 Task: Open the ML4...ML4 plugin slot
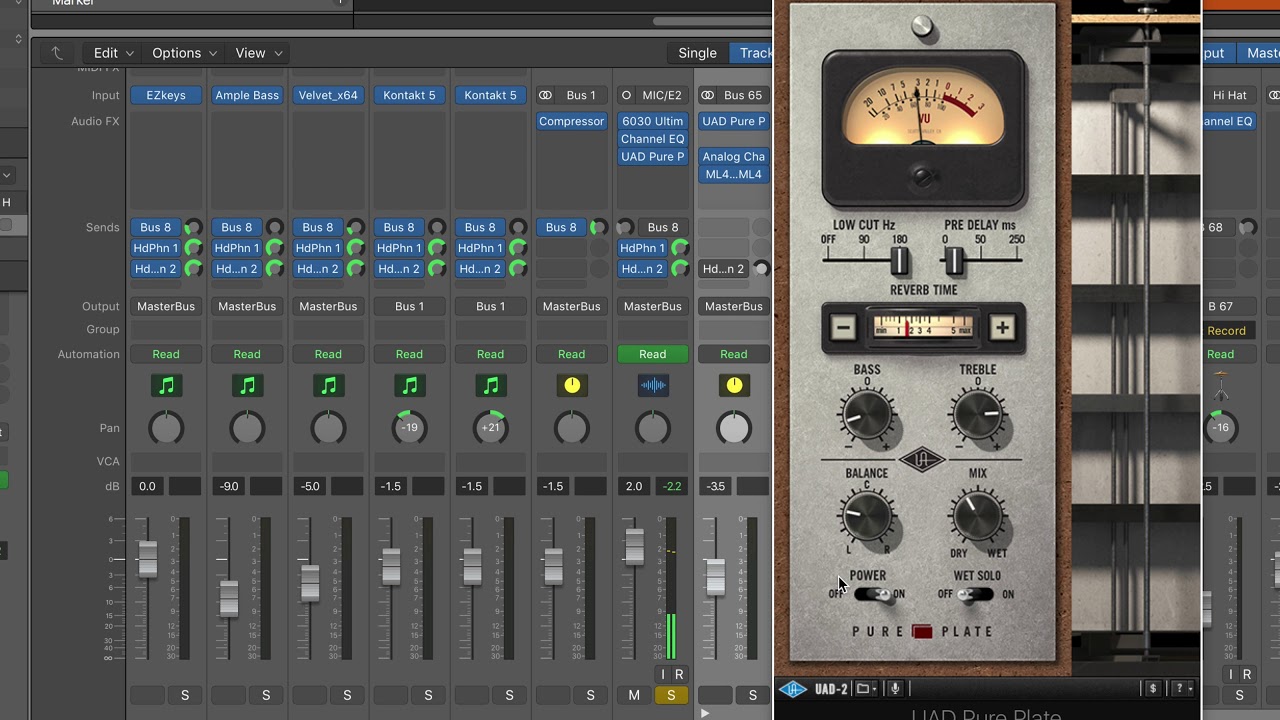pyautogui.click(x=734, y=174)
